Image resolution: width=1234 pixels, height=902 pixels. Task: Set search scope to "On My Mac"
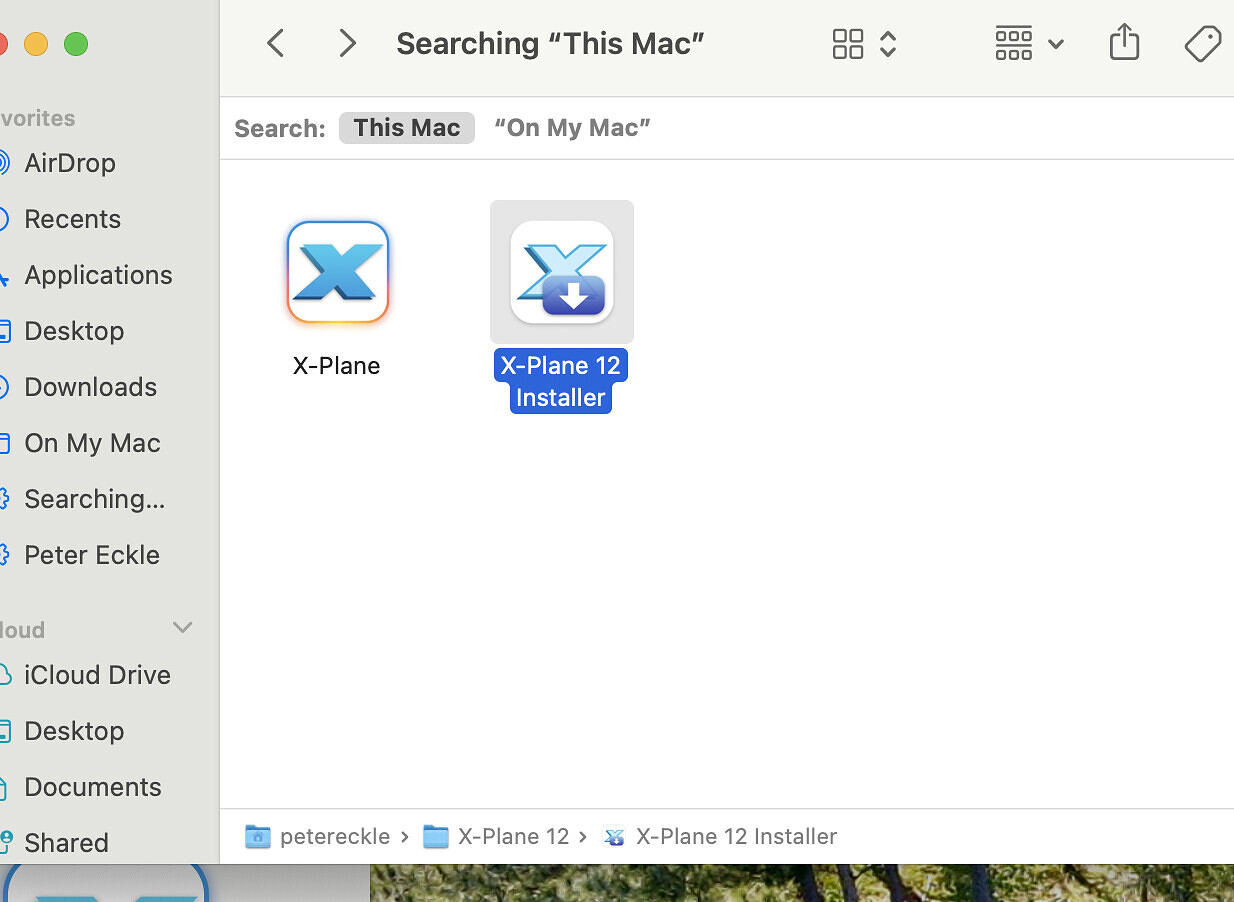(x=573, y=128)
